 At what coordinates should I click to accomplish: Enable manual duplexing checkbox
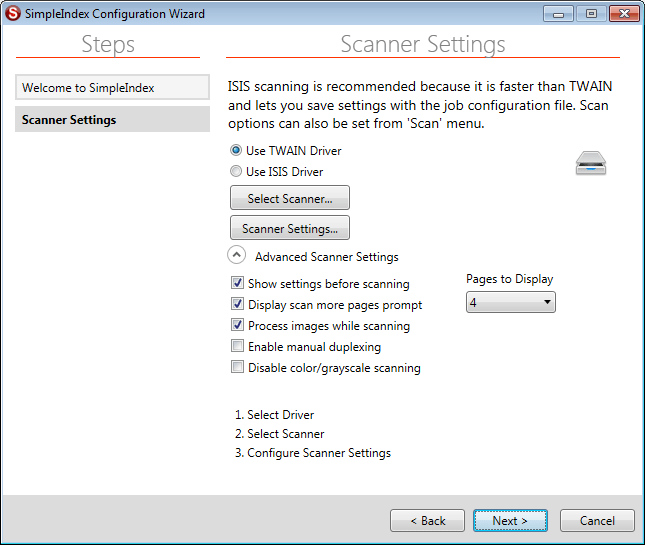coord(237,346)
